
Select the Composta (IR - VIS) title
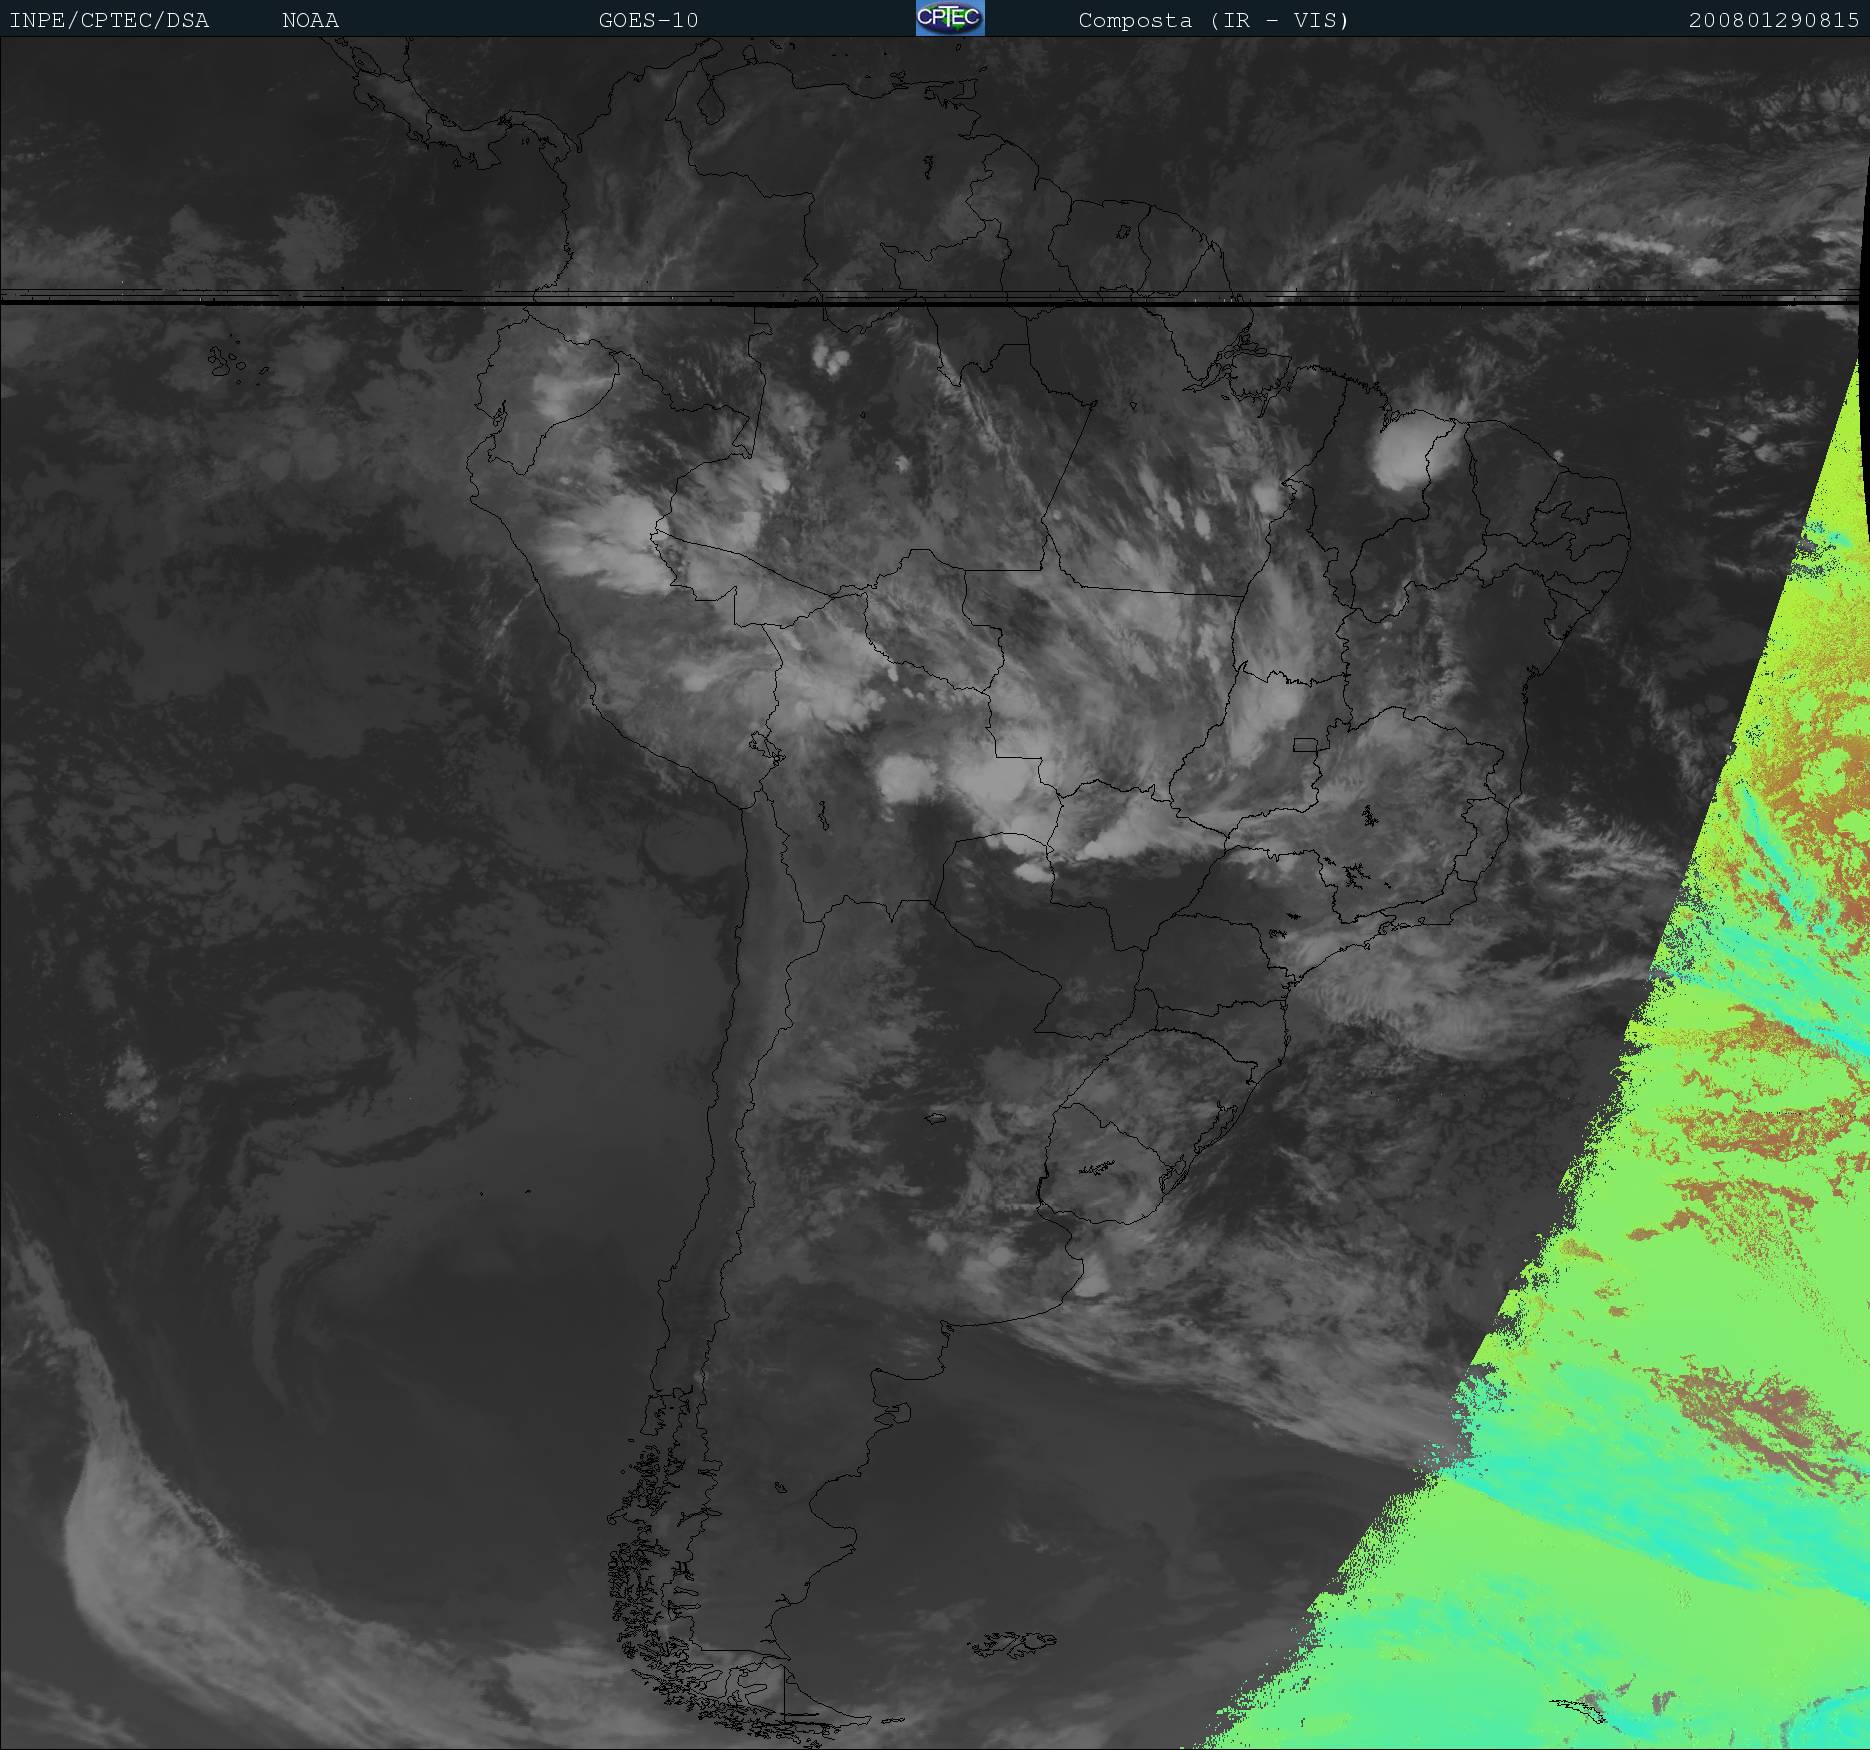1213,21
